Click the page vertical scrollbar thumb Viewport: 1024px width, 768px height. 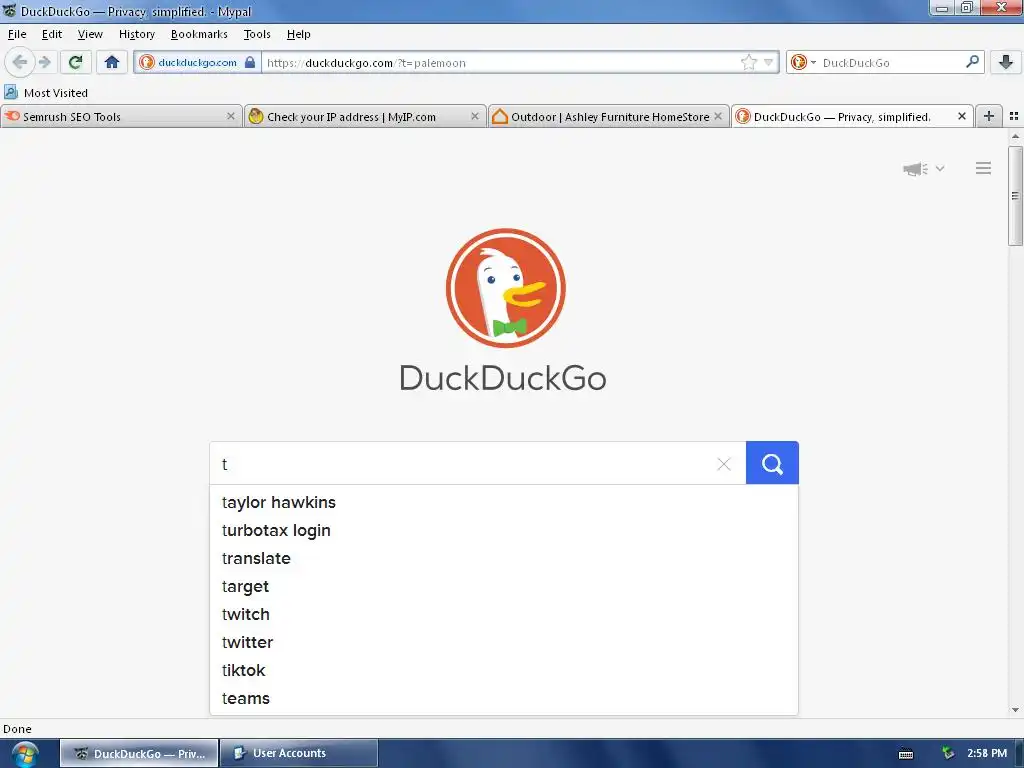coord(1015,196)
